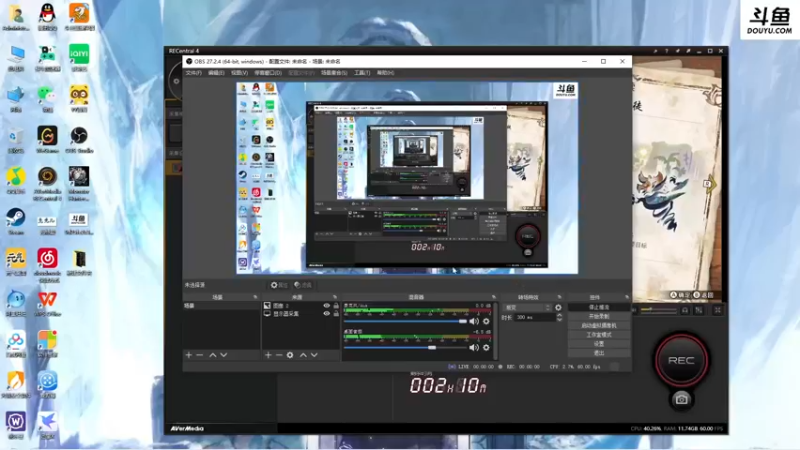The height and width of the screenshot is (450, 800).
Task: Open the 编辑(E) menu in OBS
Action: pos(216,73)
